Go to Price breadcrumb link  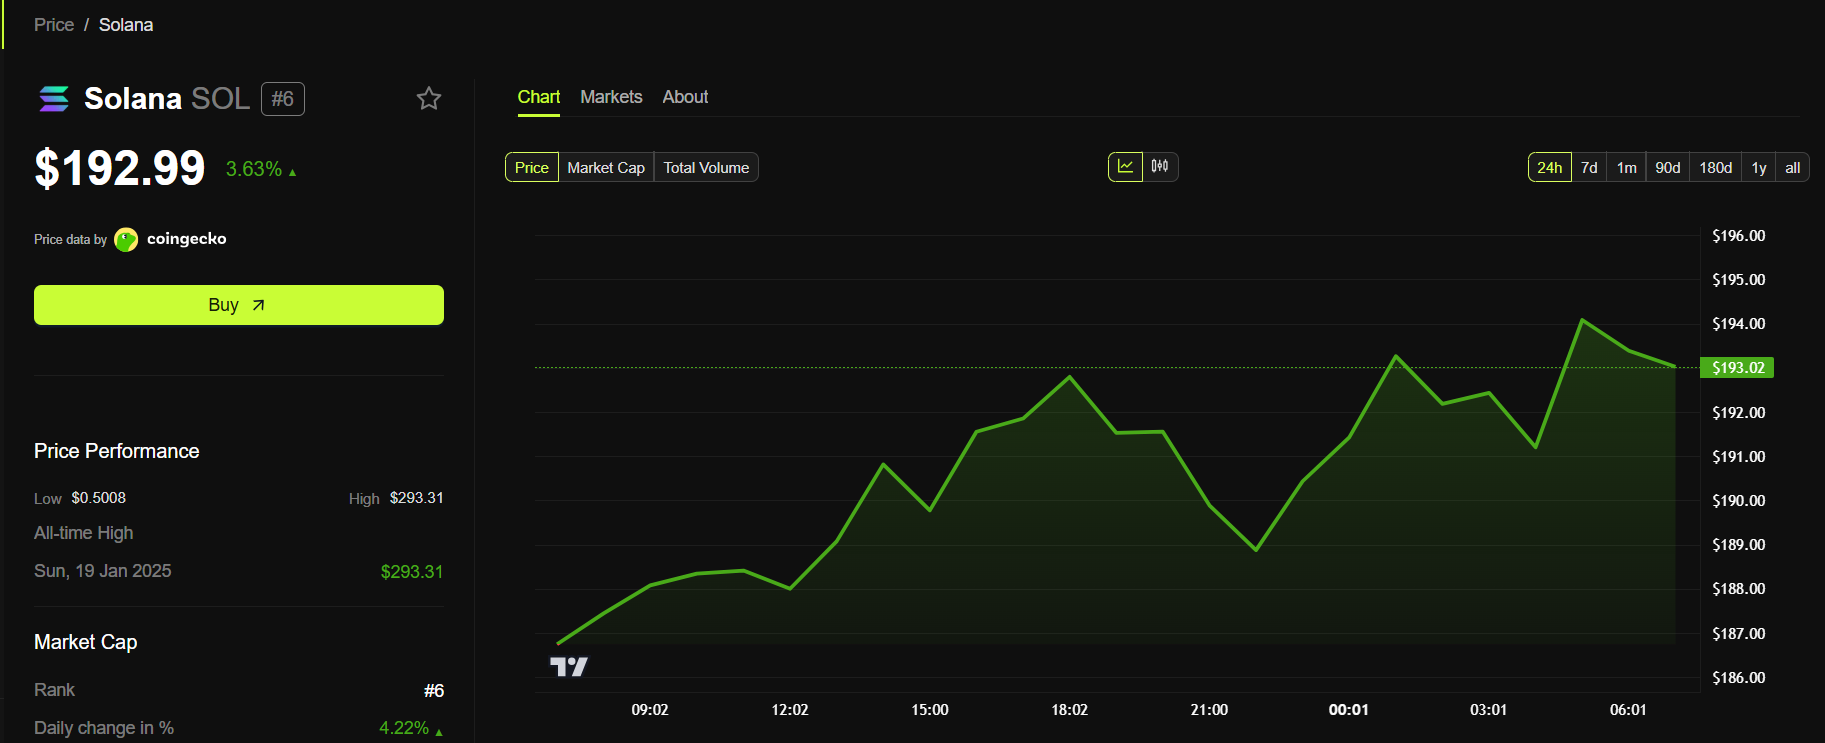point(54,25)
